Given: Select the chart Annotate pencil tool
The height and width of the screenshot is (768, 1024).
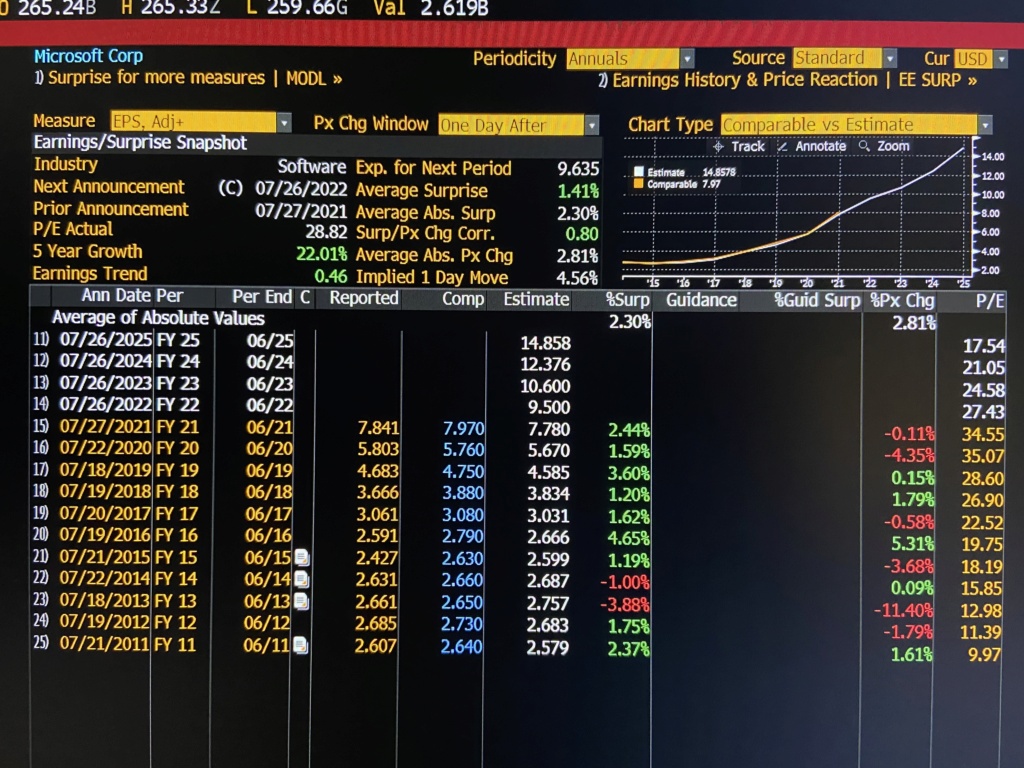Looking at the screenshot, I should click(x=812, y=146).
